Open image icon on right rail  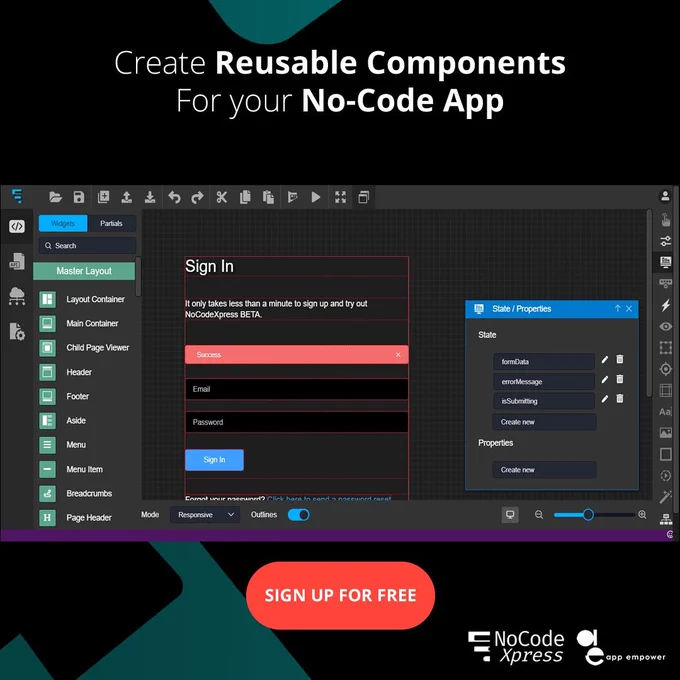pos(665,432)
